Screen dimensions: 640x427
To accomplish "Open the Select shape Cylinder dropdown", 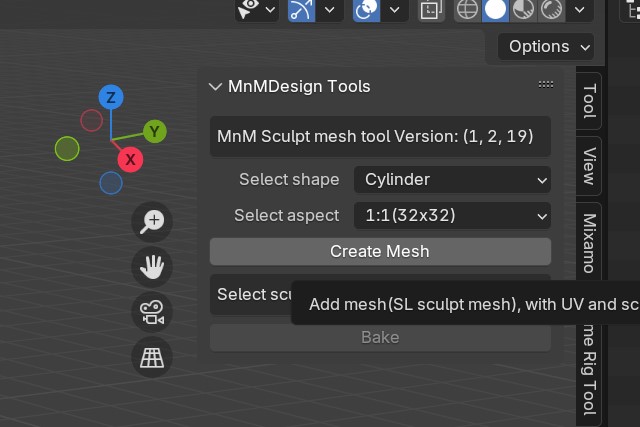I will (452, 180).
